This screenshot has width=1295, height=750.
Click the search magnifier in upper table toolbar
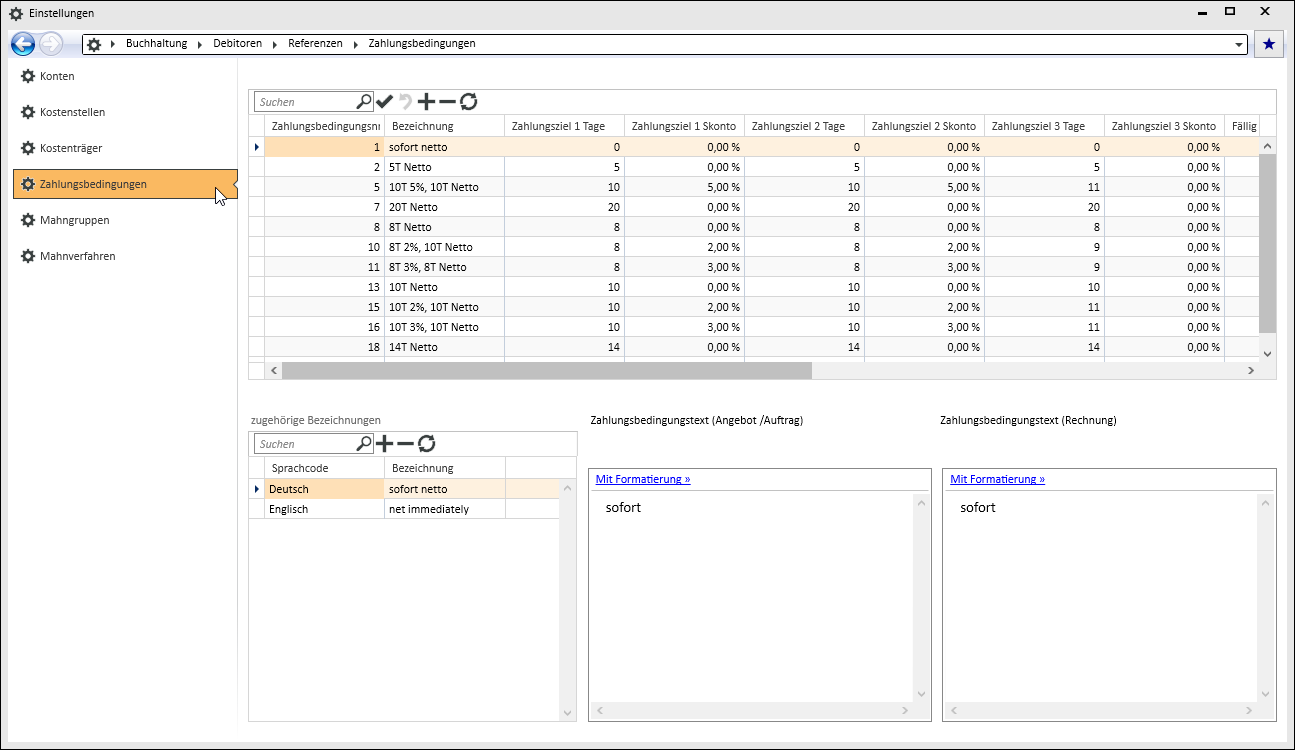click(364, 101)
